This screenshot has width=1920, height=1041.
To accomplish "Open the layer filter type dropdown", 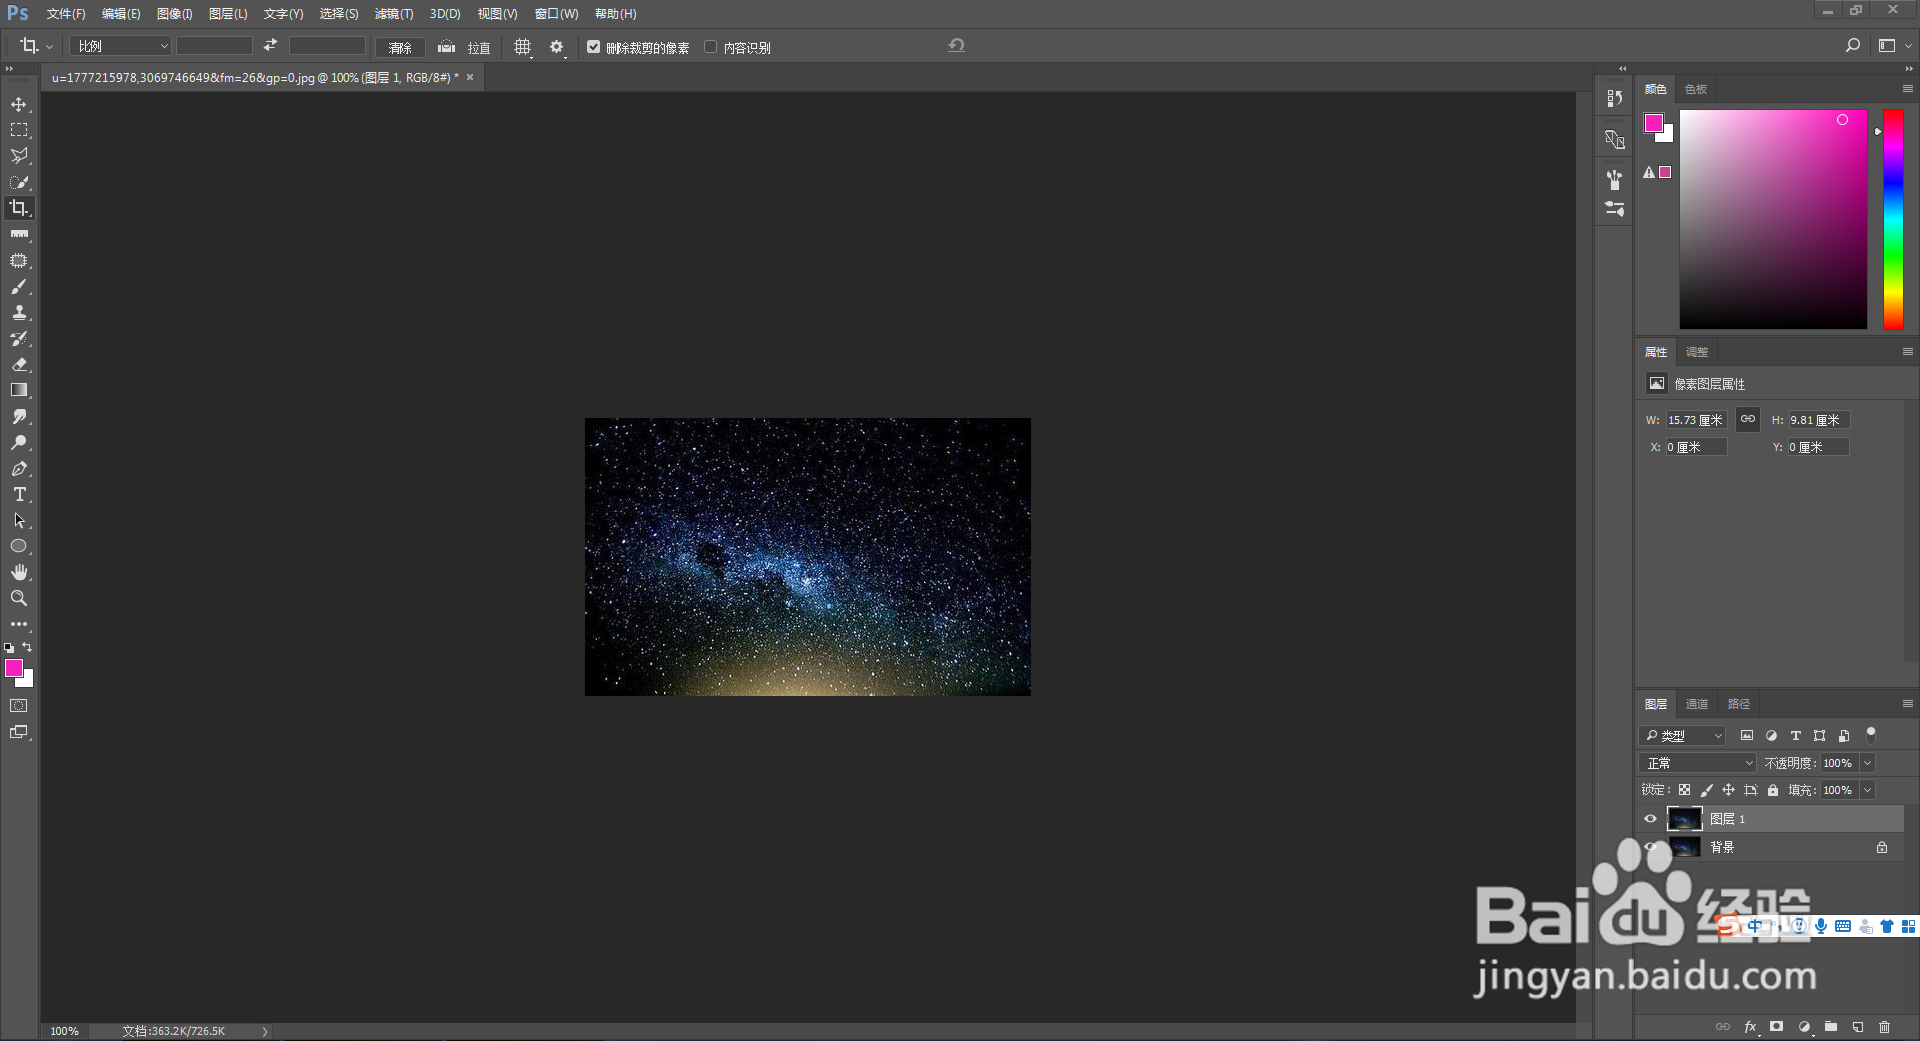I will pos(1683,735).
